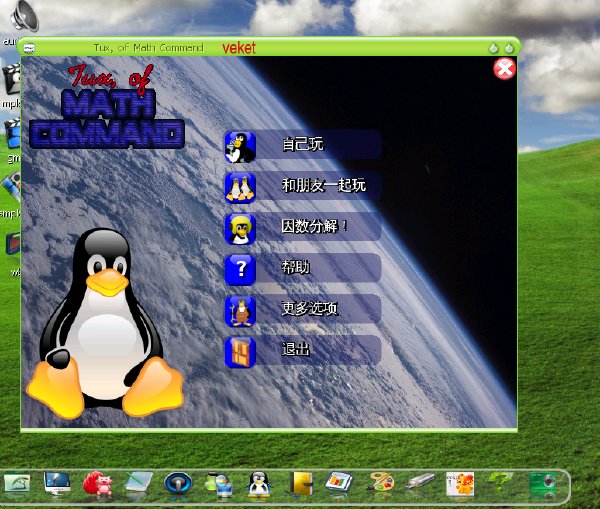This screenshot has width=600, height=509.
Task: Click the right green droplet title bar button
Action: click(509, 48)
